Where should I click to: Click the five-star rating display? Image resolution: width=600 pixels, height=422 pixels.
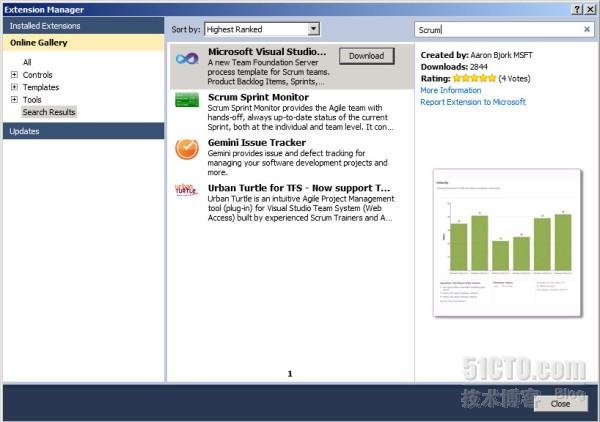[474, 78]
